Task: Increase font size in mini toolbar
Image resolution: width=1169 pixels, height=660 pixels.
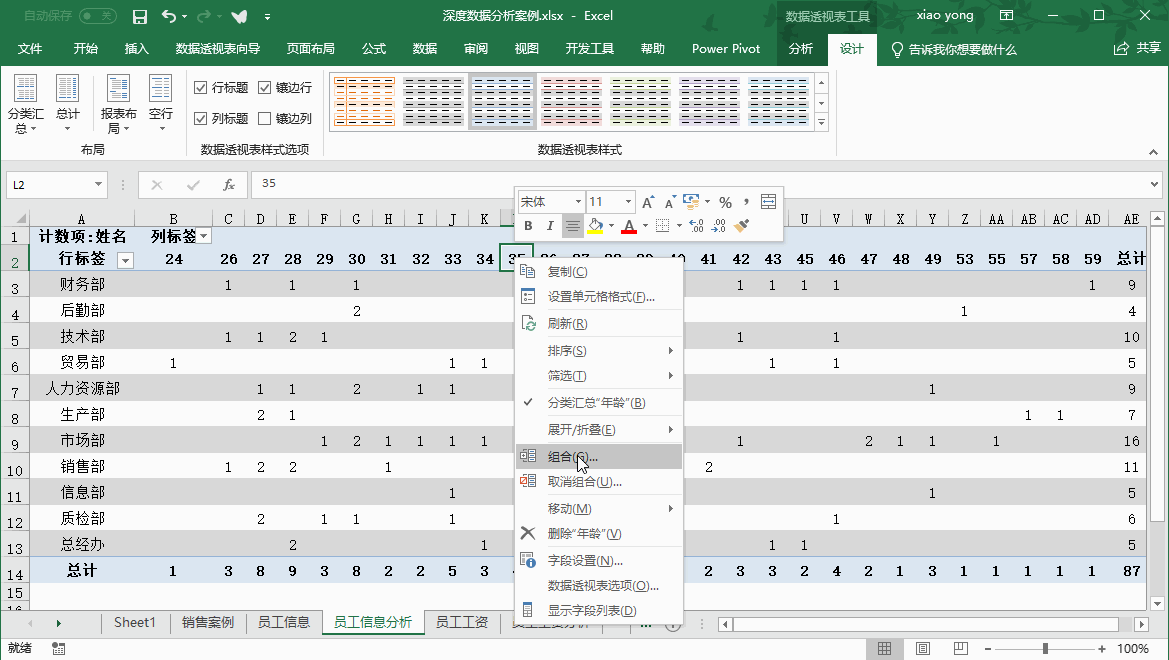Action: click(x=648, y=202)
